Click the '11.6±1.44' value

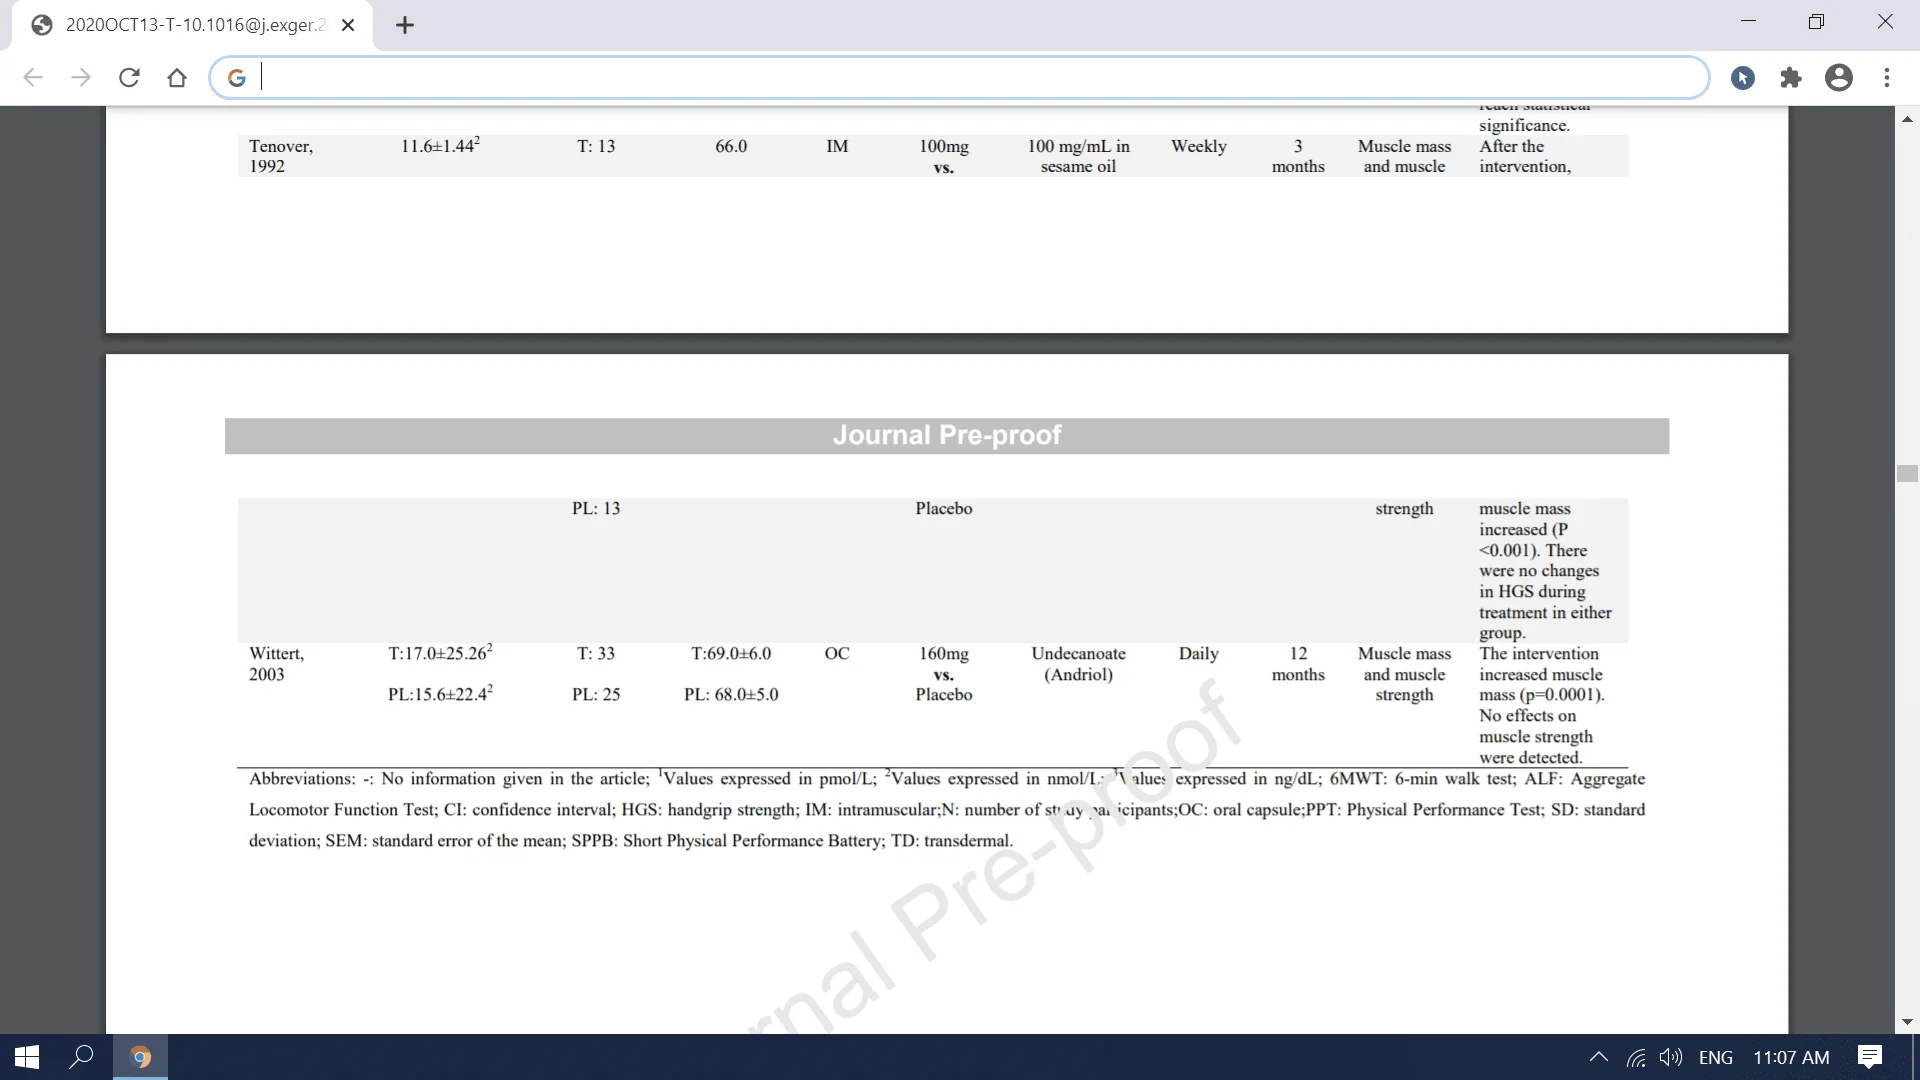click(440, 146)
